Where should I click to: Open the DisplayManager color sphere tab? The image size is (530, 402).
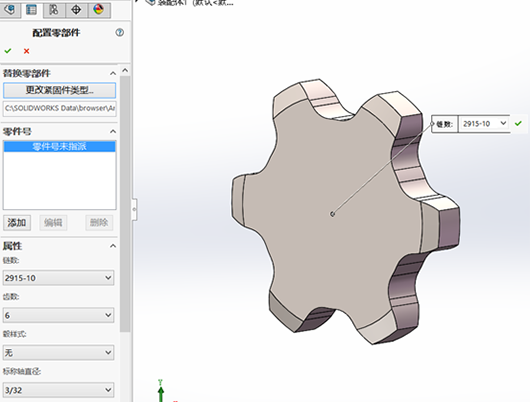point(98,9)
